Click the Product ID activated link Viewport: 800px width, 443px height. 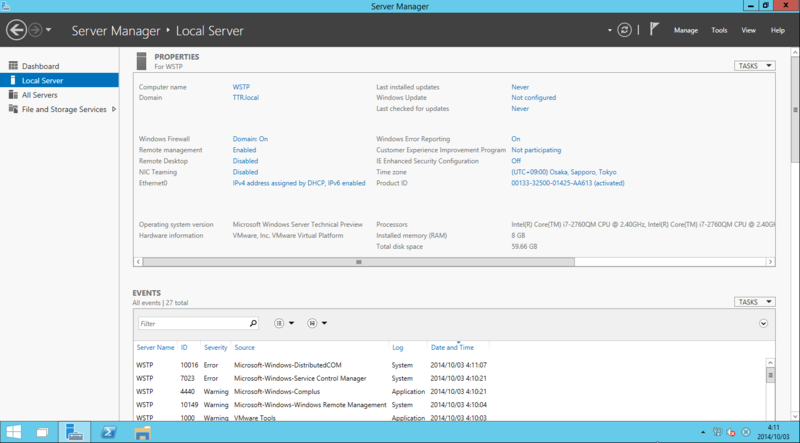(568, 183)
